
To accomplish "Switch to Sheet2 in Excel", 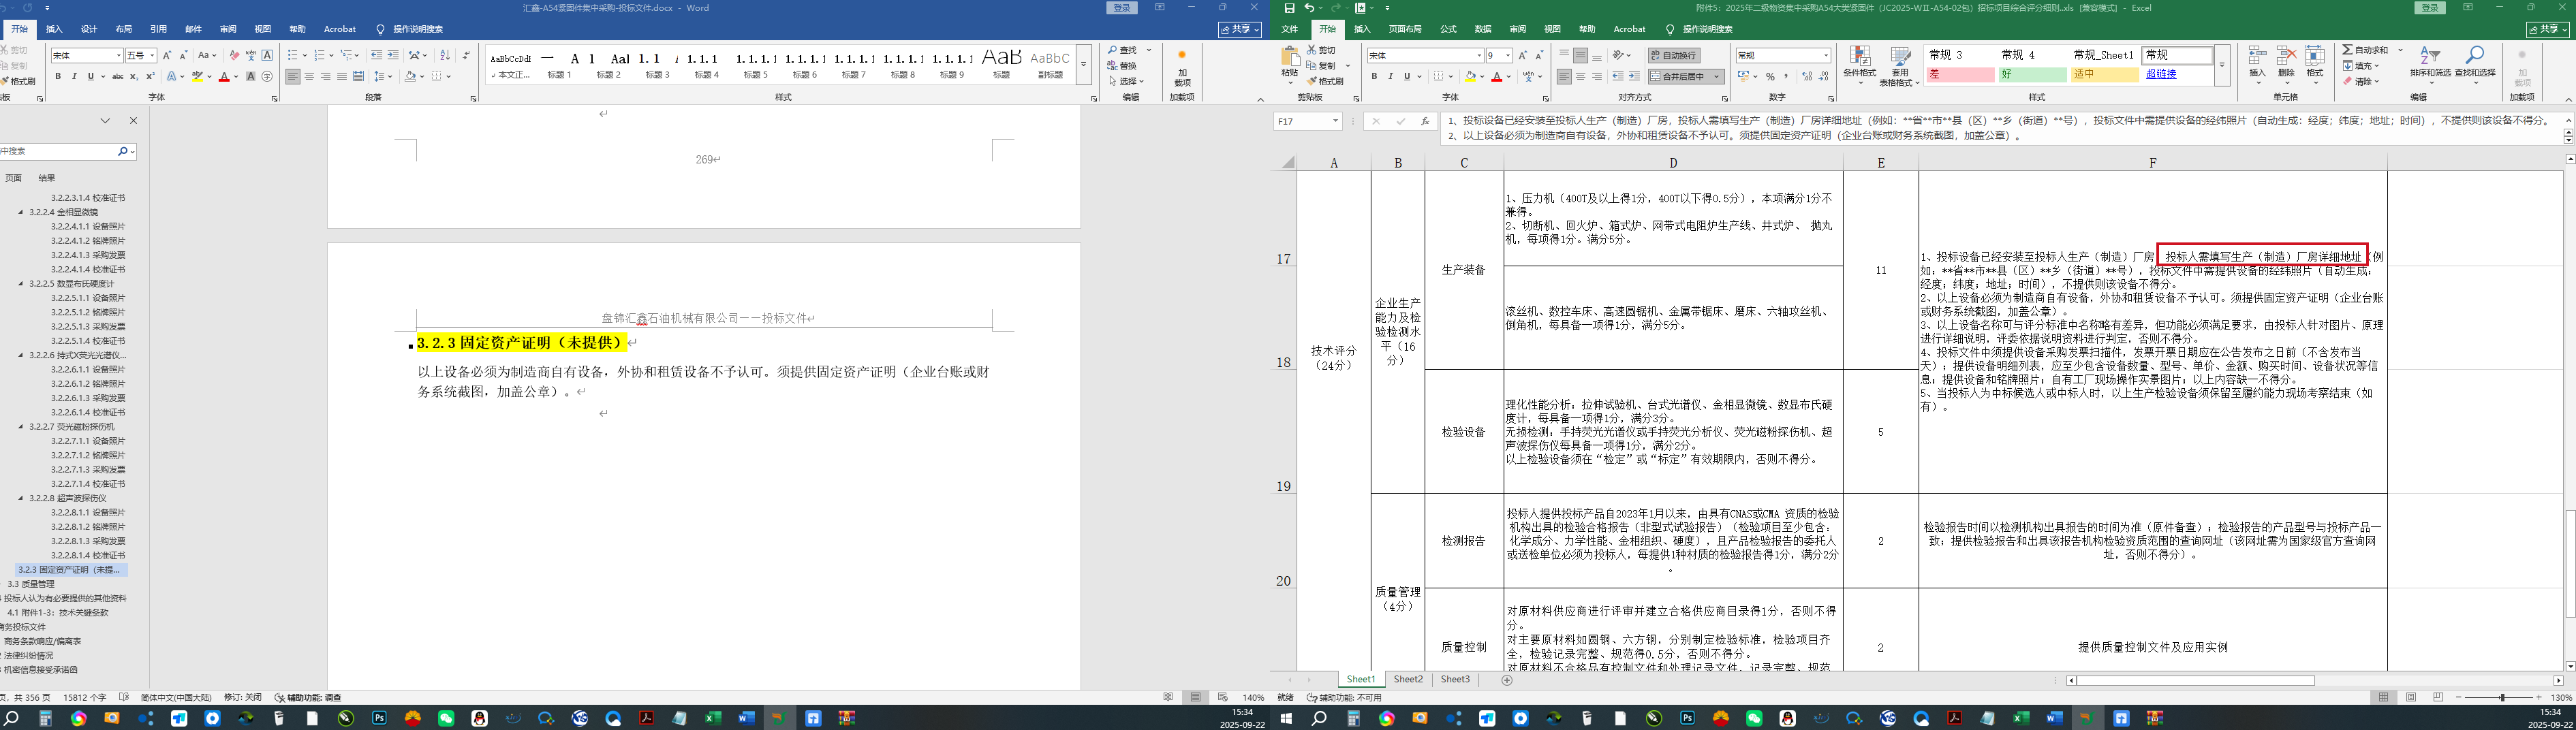I will tap(1408, 680).
